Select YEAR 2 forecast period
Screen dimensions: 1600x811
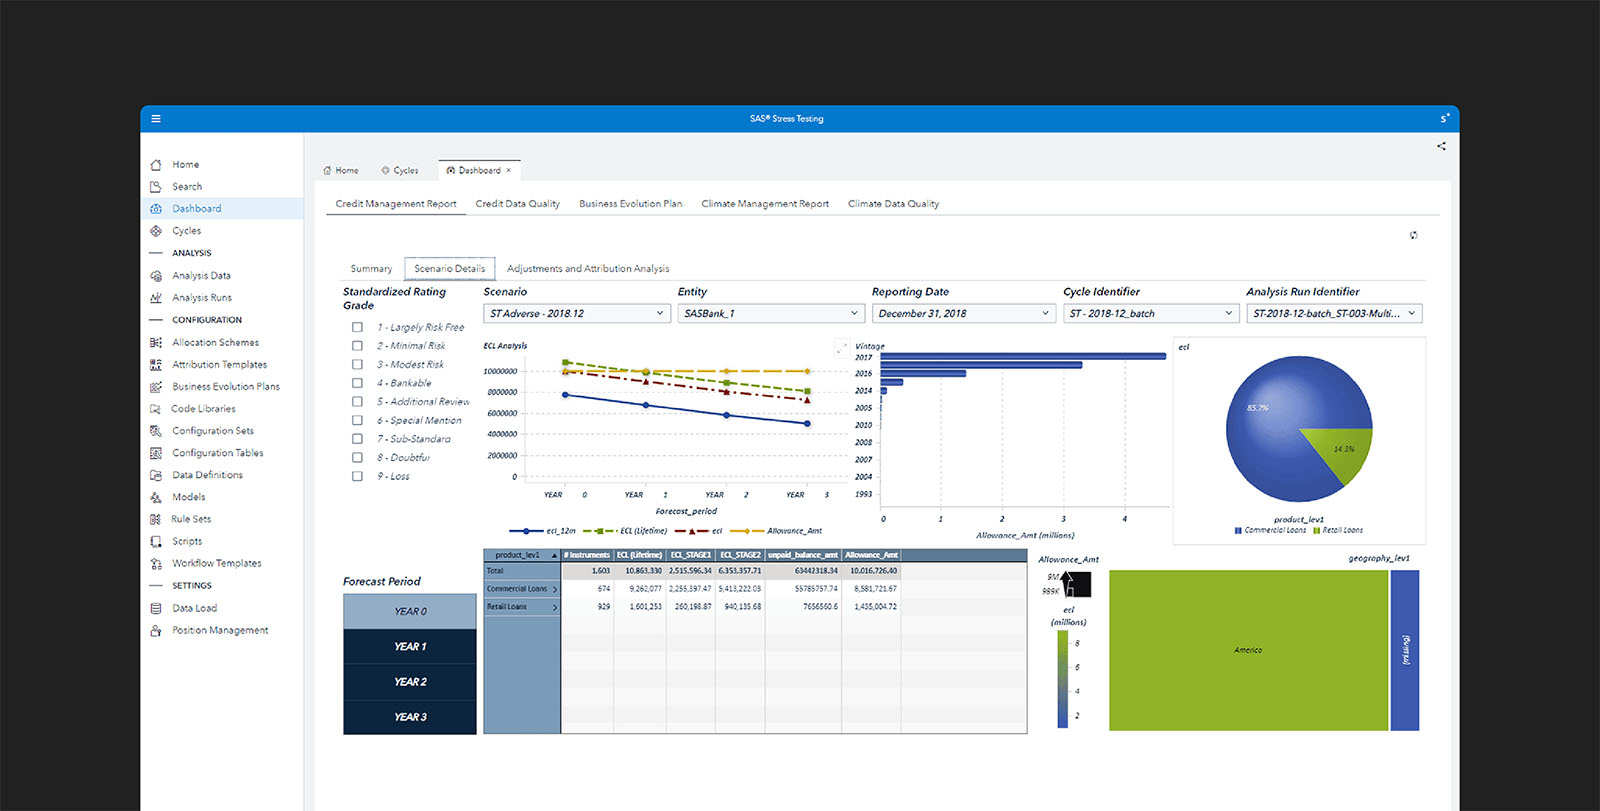point(410,682)
